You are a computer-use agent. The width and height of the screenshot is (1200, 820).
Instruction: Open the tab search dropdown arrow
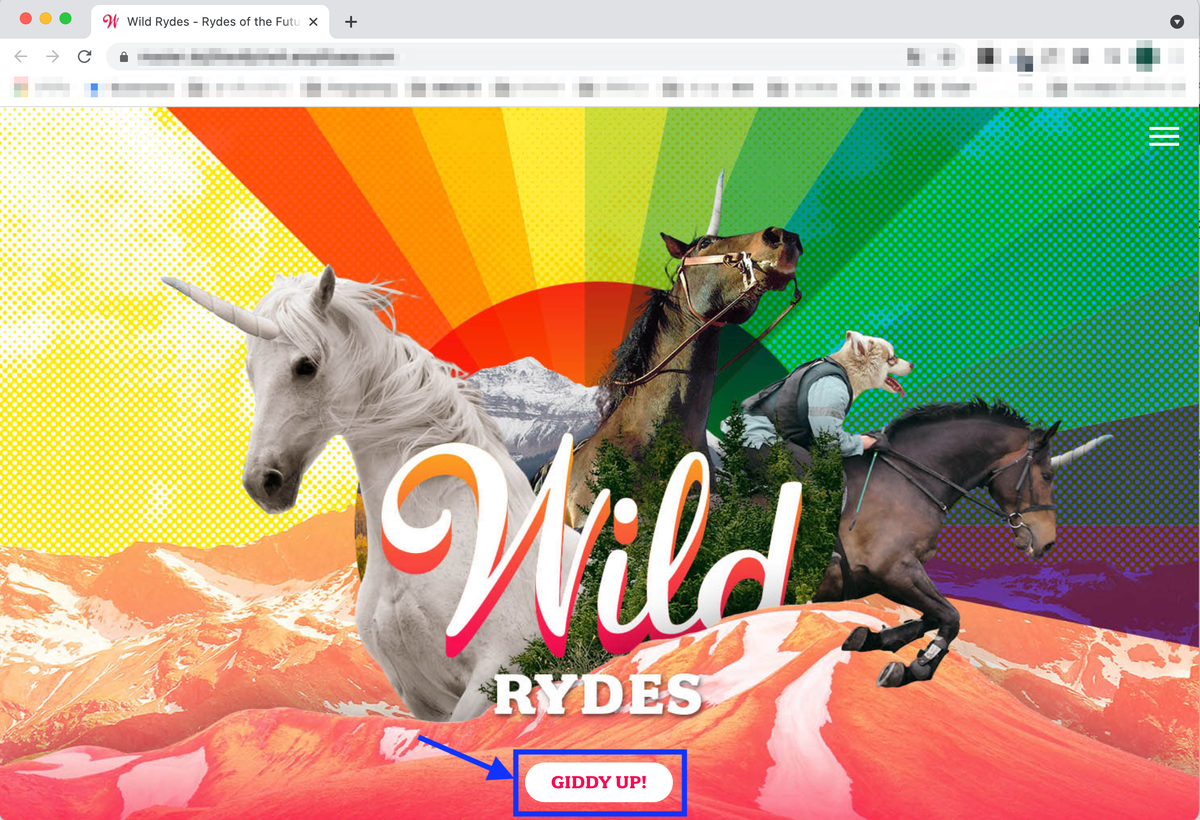point(1177,22)
